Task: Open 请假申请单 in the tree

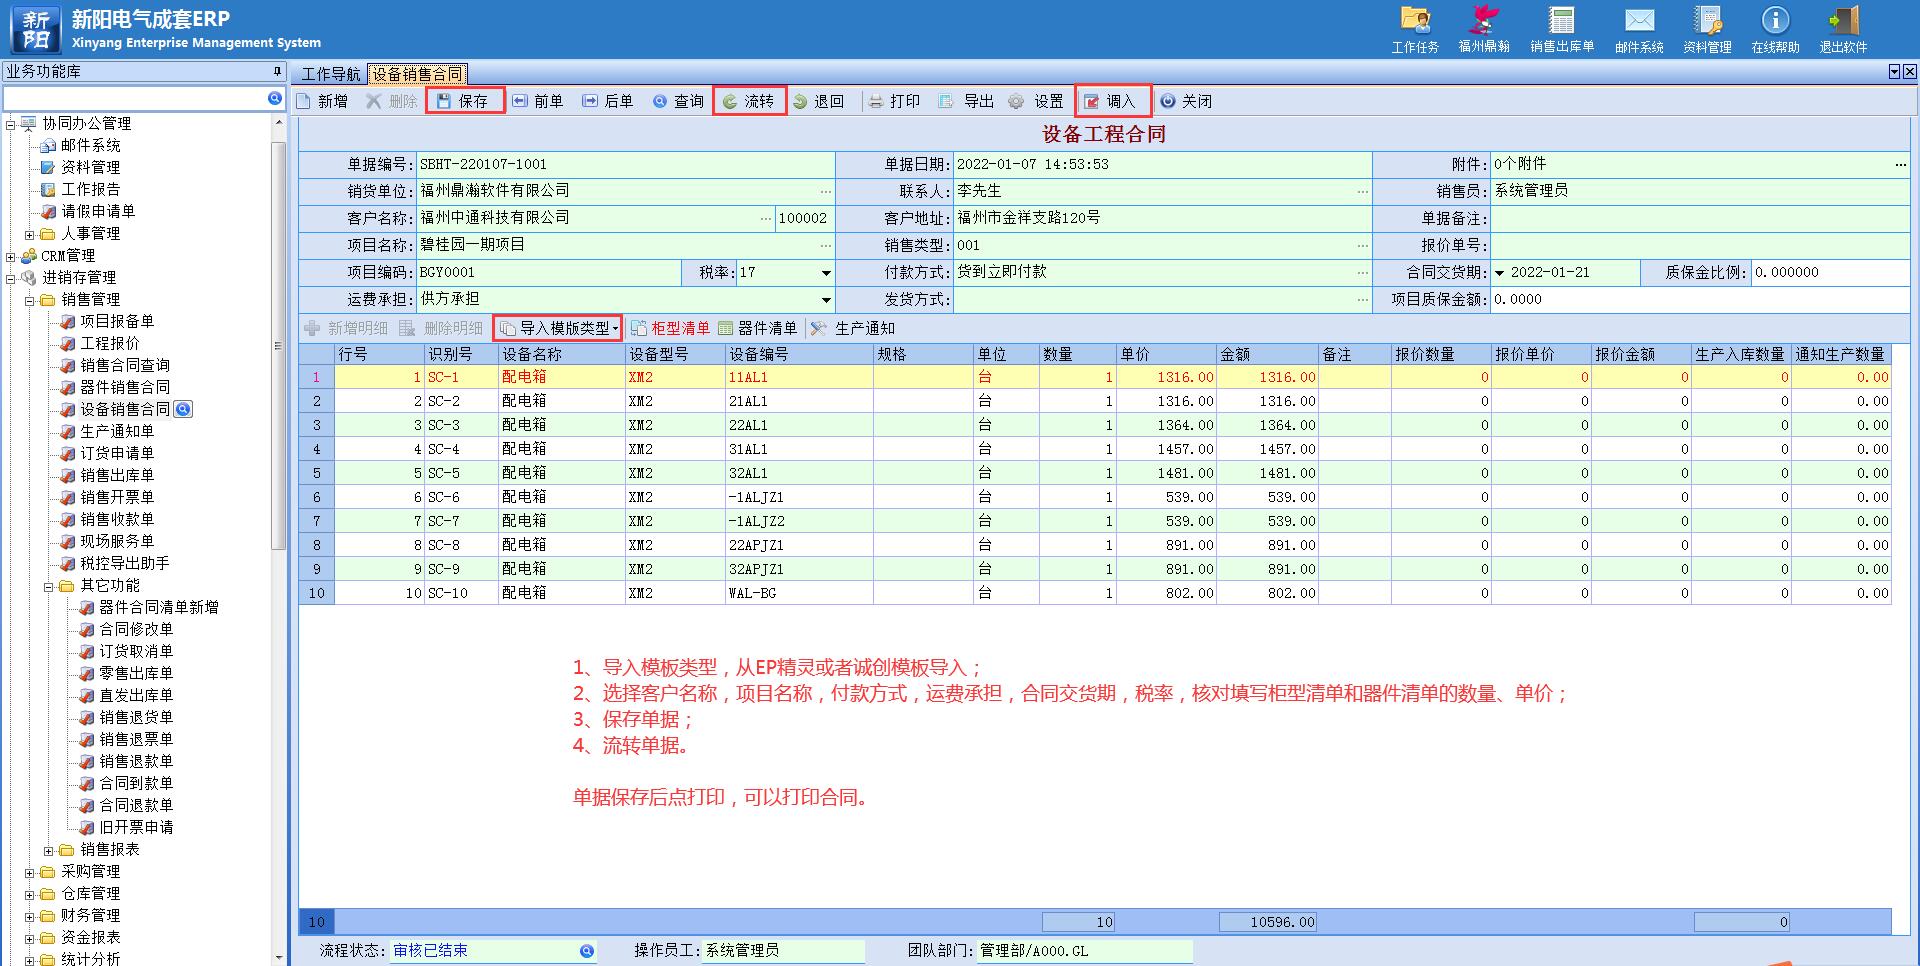Action: coord(98,211)
